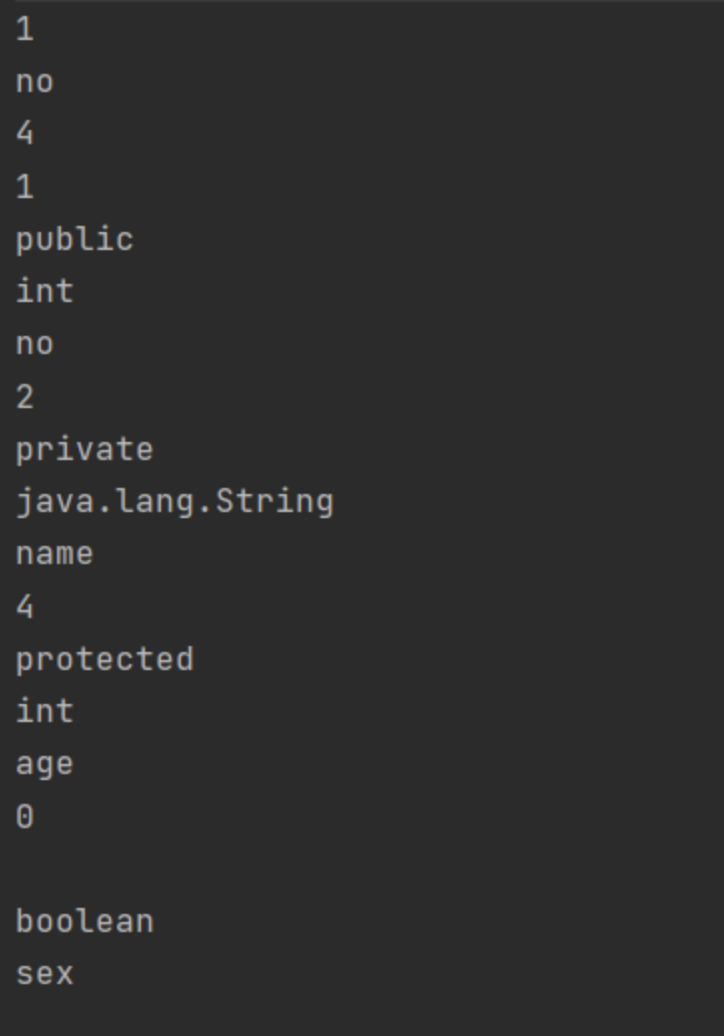Click the "name" field output line
This screenshot has height=1036, width=724.
click(x=54, y=554)
